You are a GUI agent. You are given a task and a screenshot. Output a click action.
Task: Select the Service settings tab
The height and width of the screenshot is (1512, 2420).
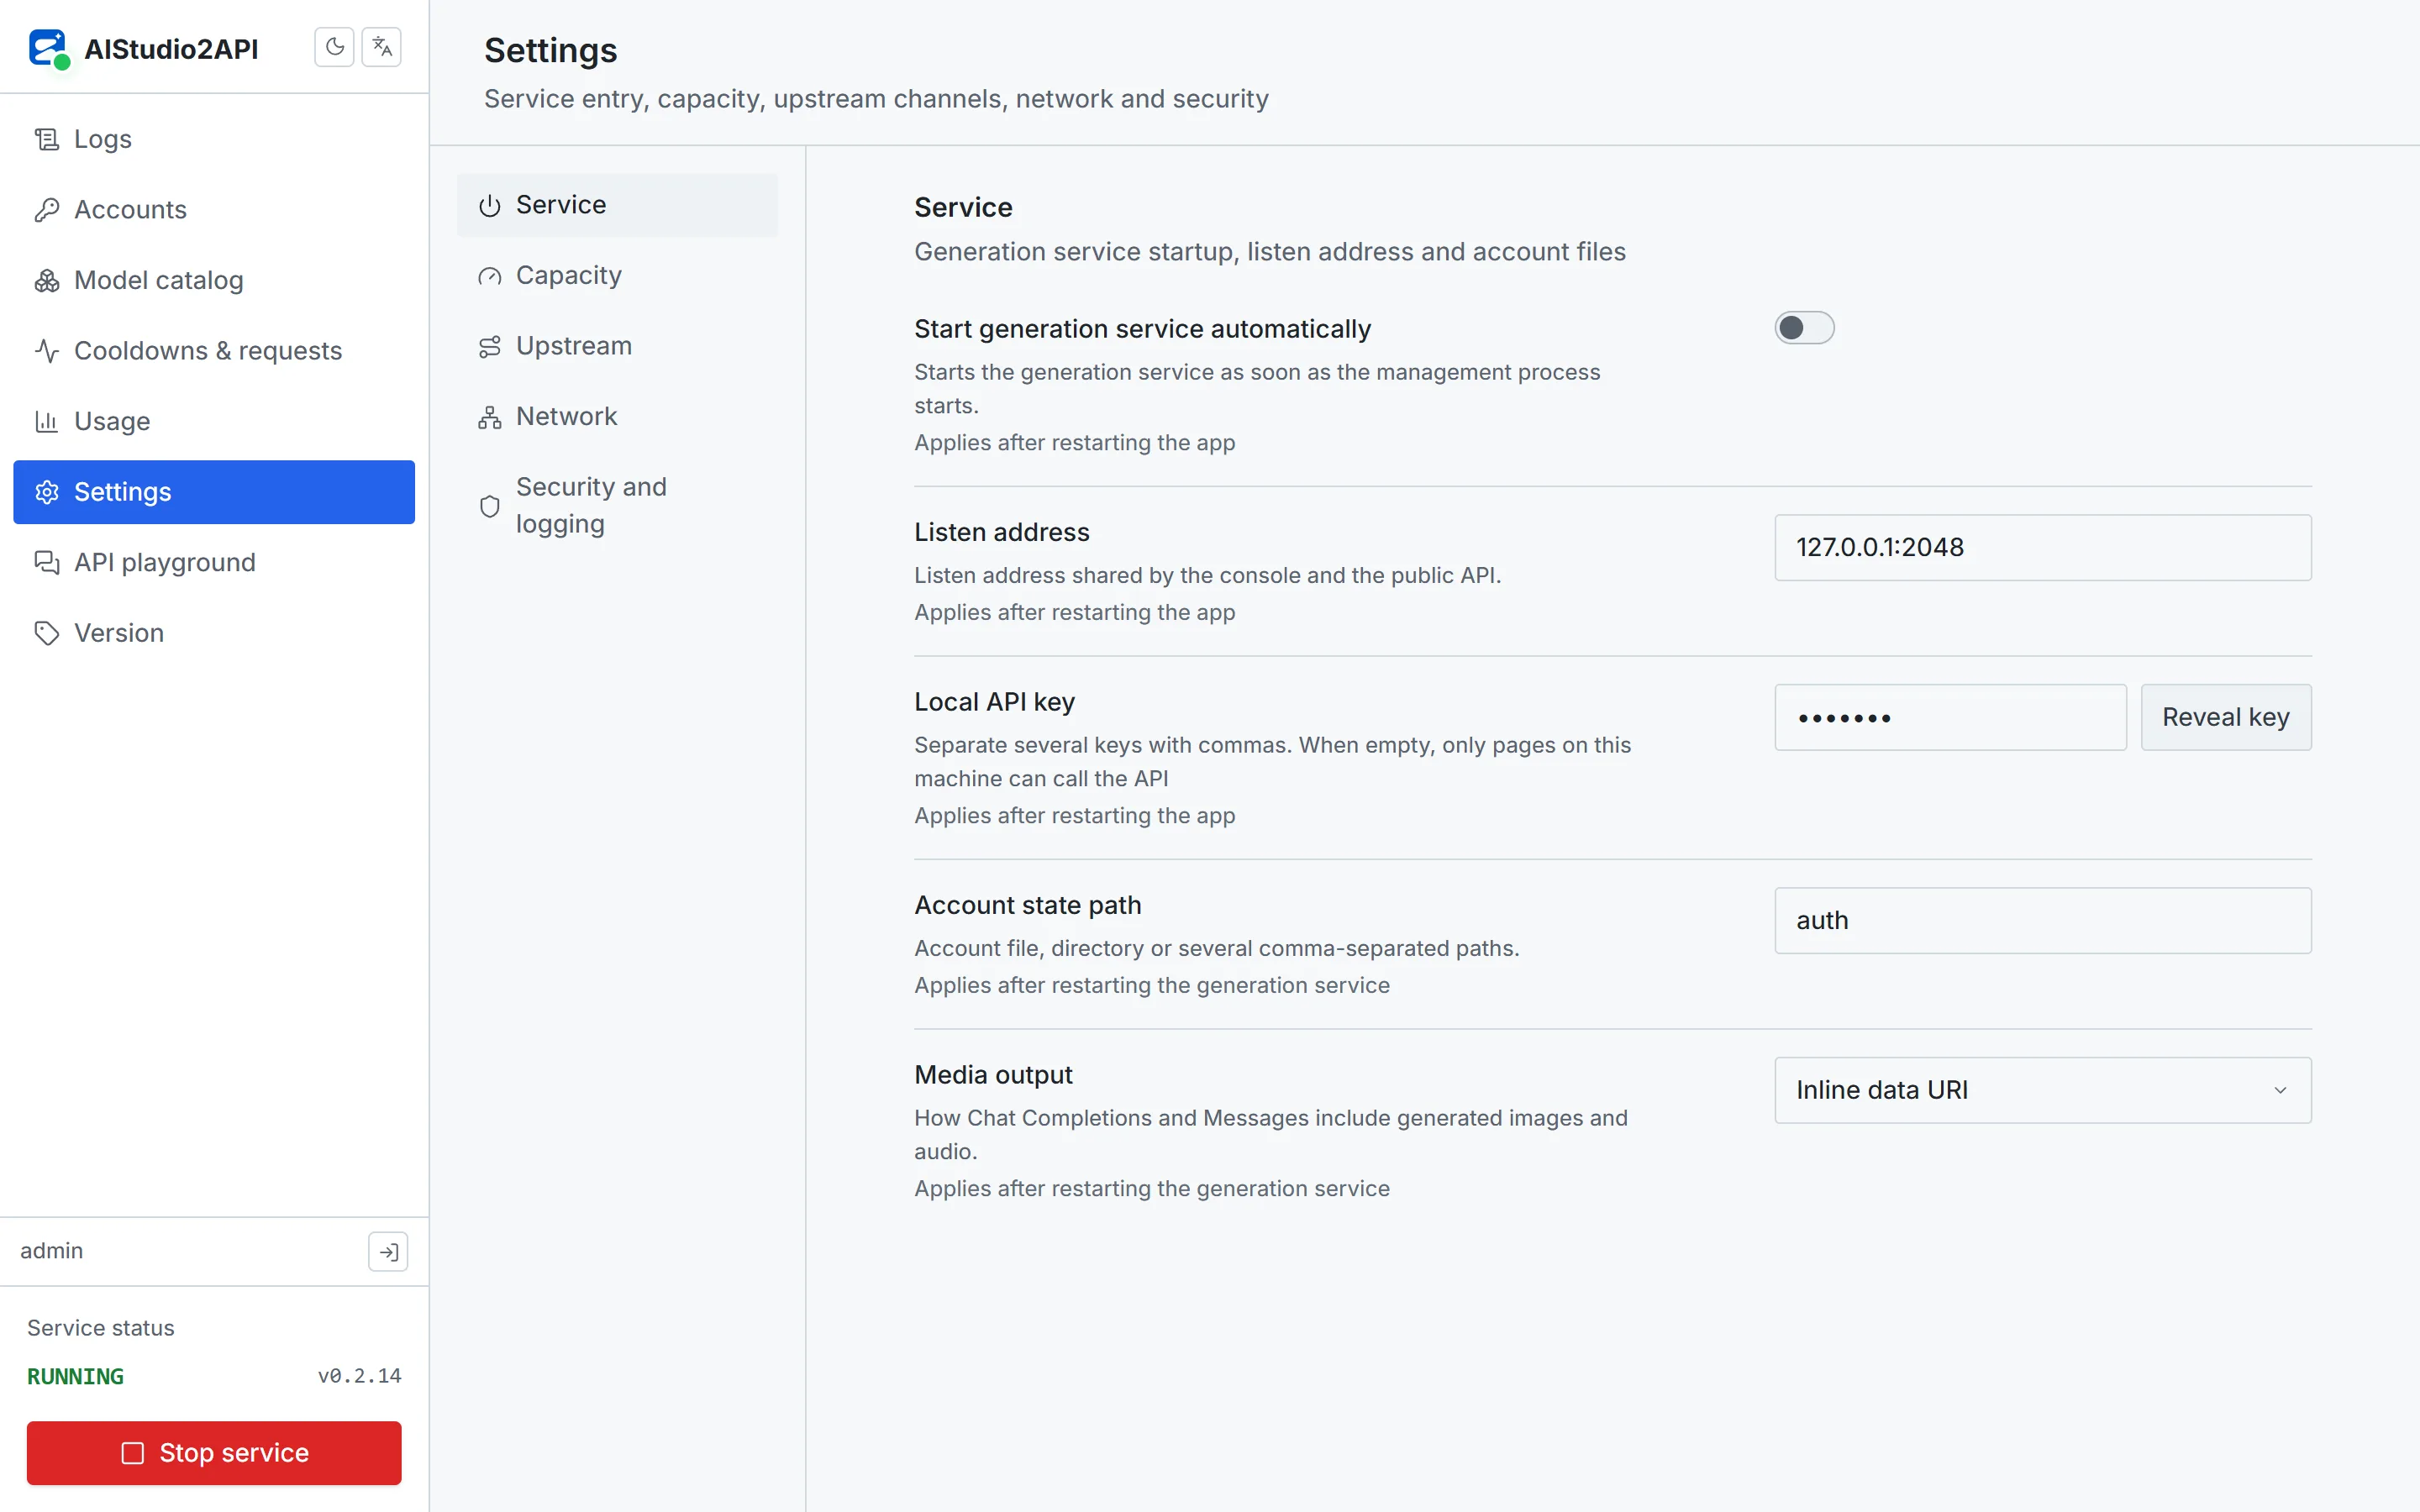617,205
